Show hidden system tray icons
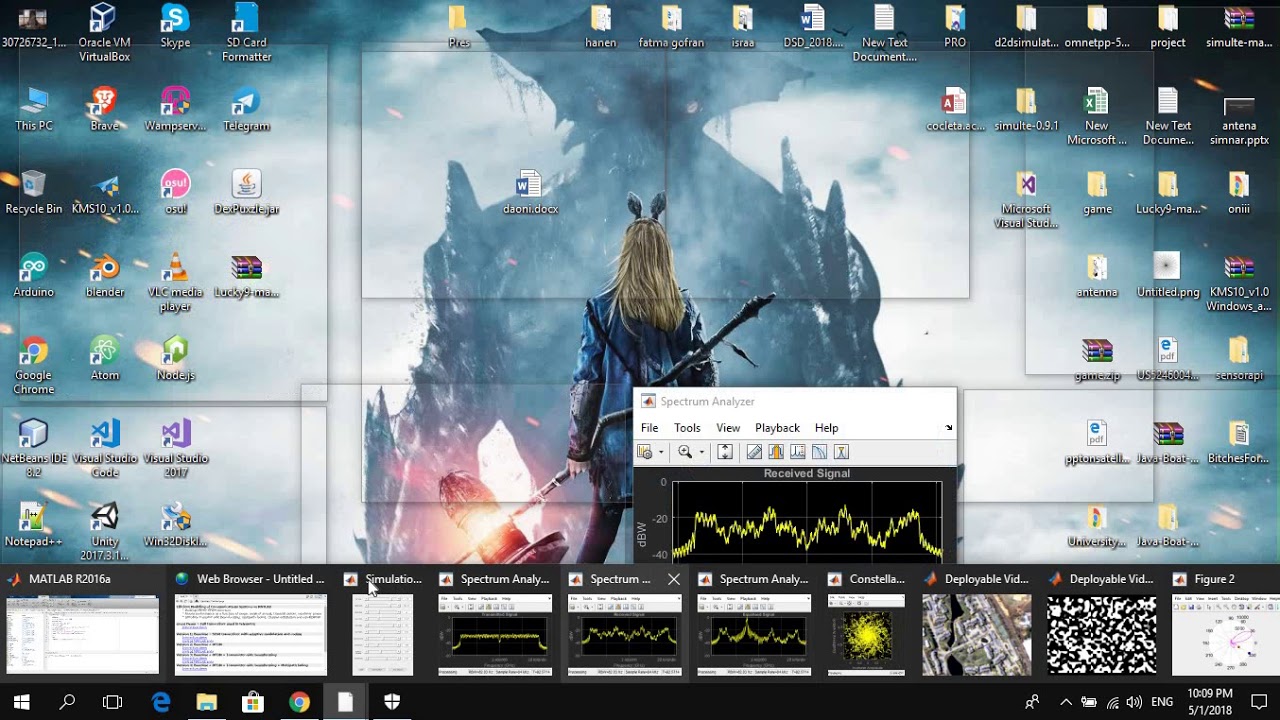 1065,702
